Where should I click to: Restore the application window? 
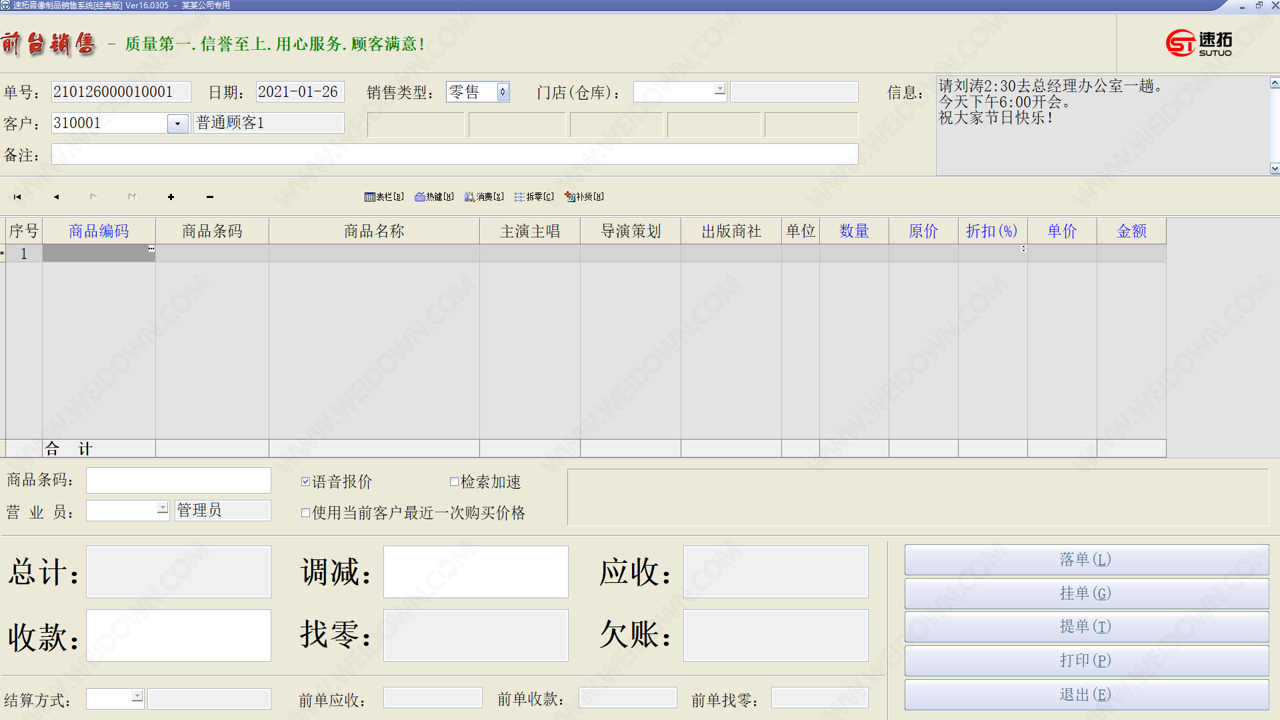point(1259,5)
